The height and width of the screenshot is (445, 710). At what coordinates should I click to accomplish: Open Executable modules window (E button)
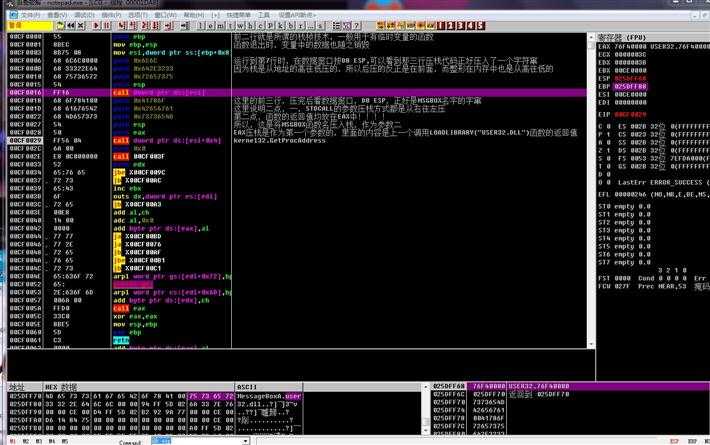[210, 26]
